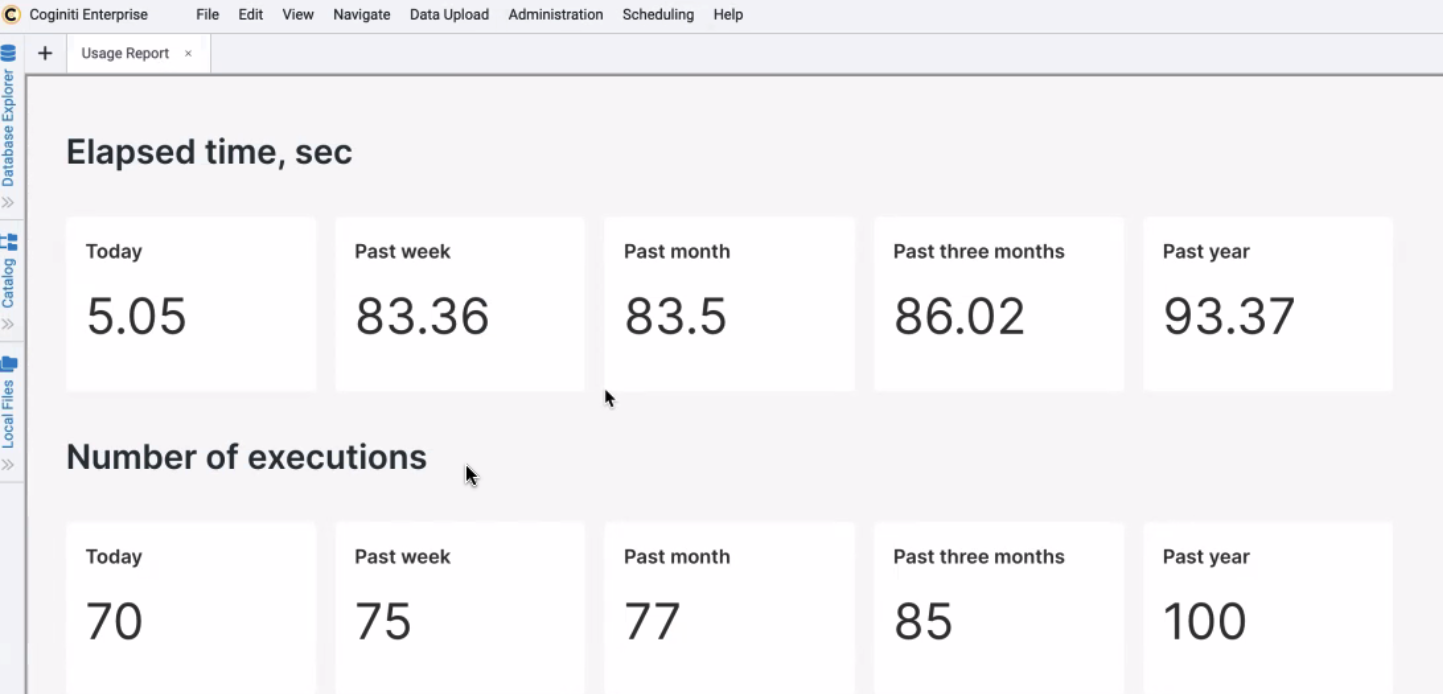Open the Local Files panel
This screenshot has width=1443, height=694.
point(9,404)
